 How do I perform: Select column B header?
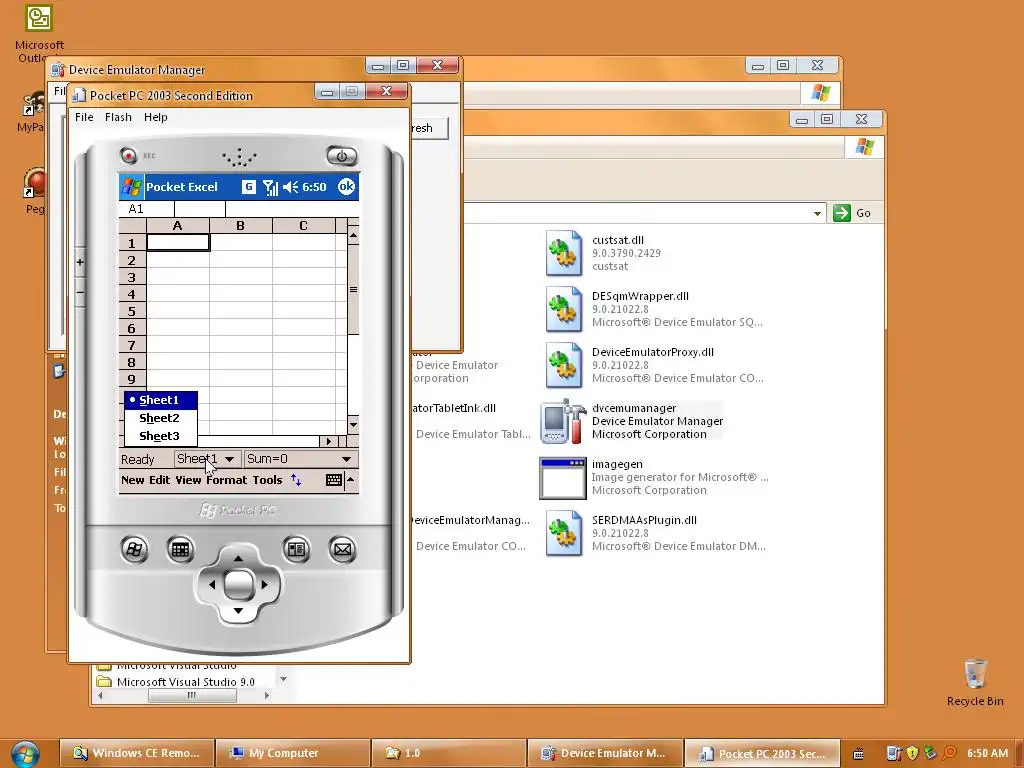point(240,226)
